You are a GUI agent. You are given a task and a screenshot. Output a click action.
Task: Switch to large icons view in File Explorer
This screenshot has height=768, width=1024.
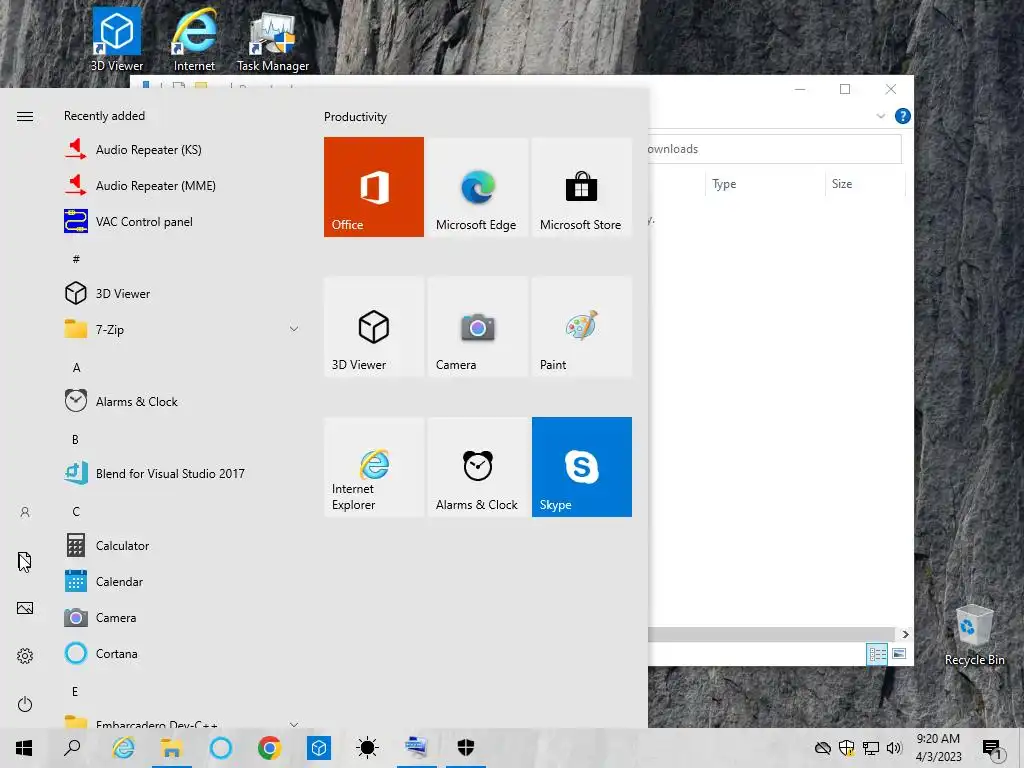pyautogui.click(x=899, y=654)
